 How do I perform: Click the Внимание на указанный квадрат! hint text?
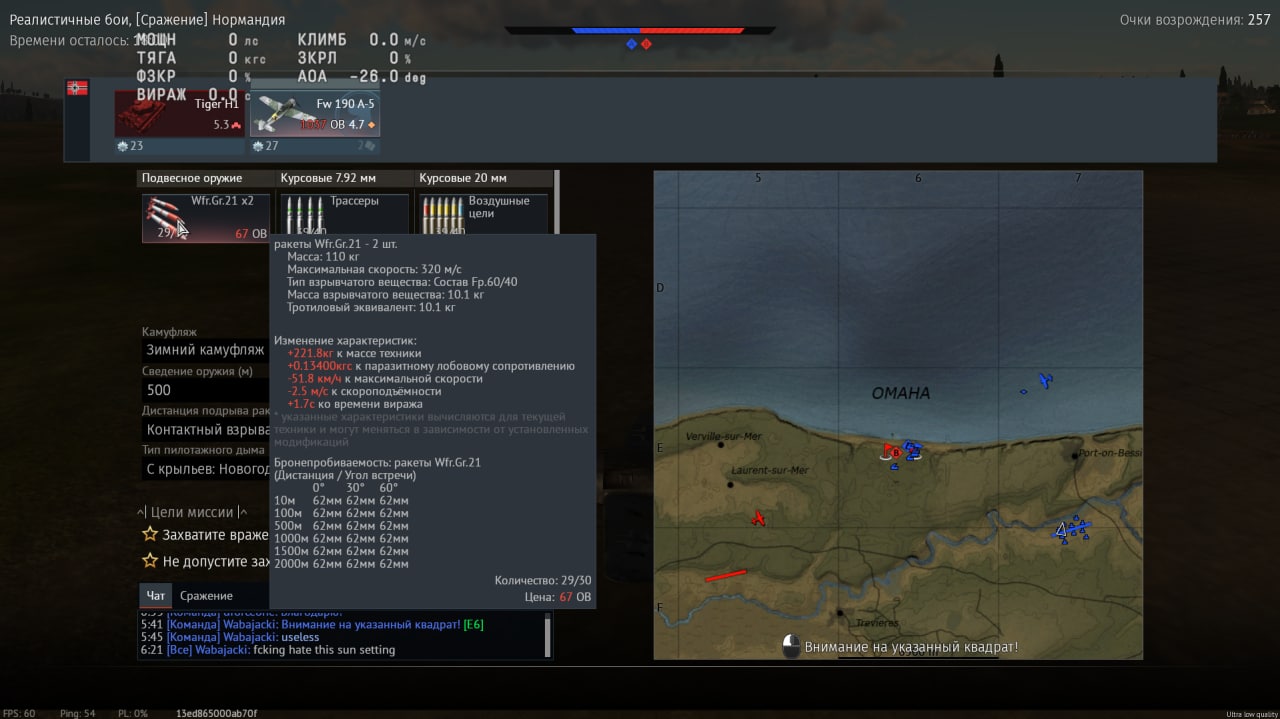coord(911,647)
